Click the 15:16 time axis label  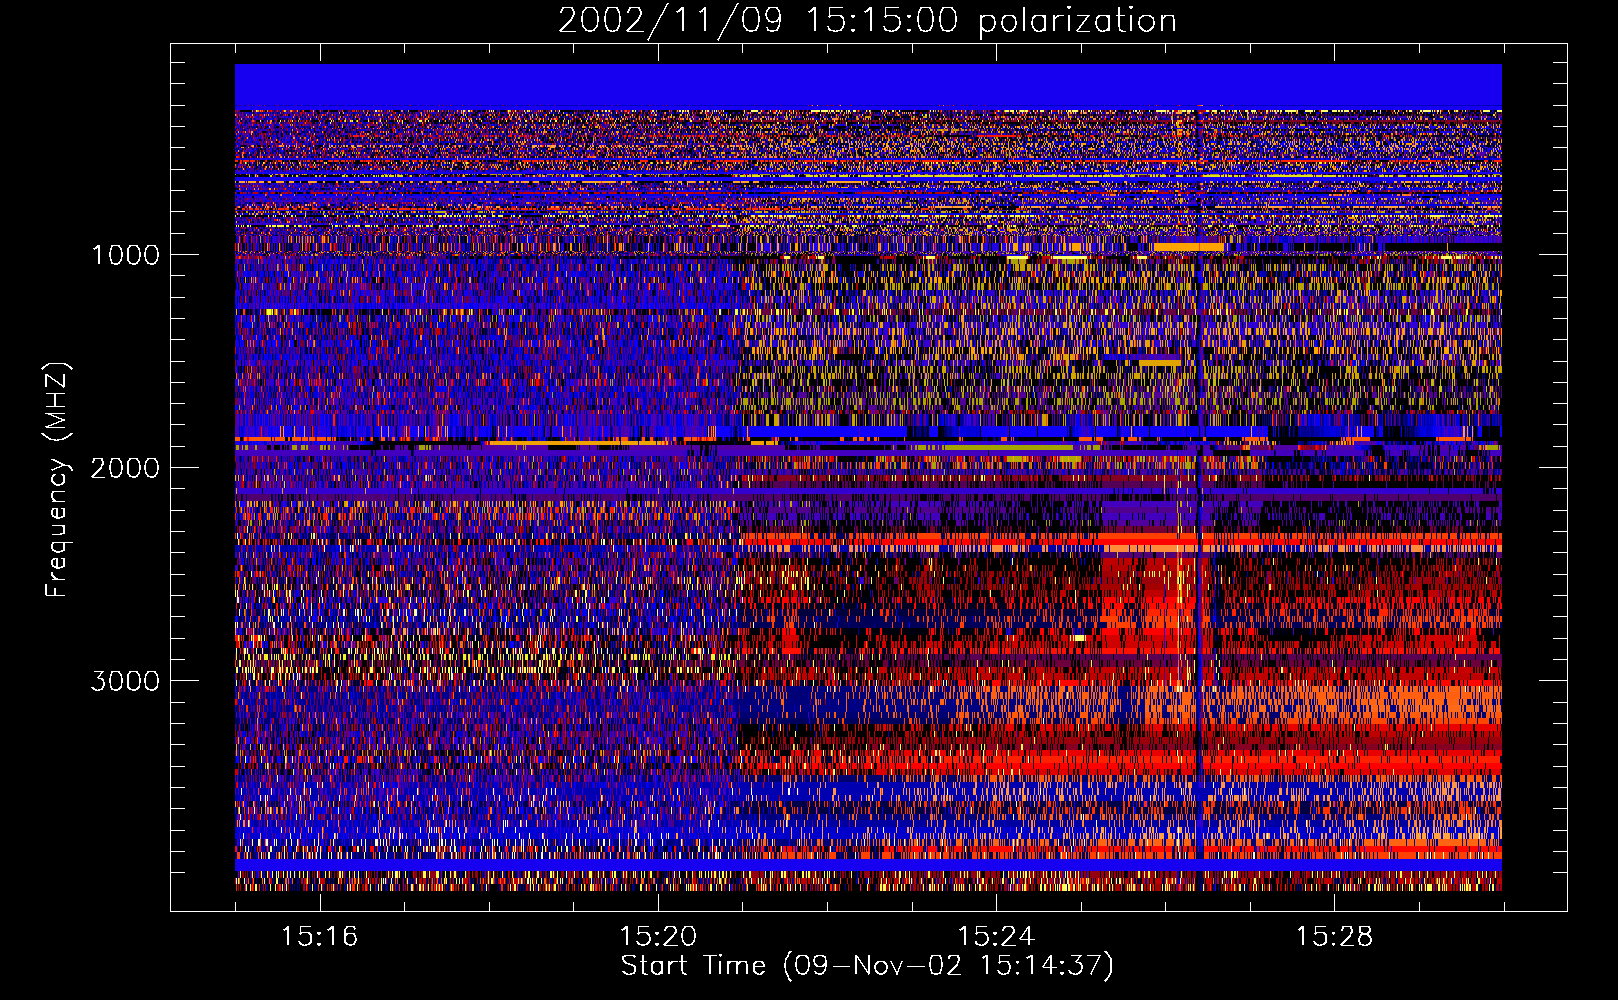tap(319, 937)
